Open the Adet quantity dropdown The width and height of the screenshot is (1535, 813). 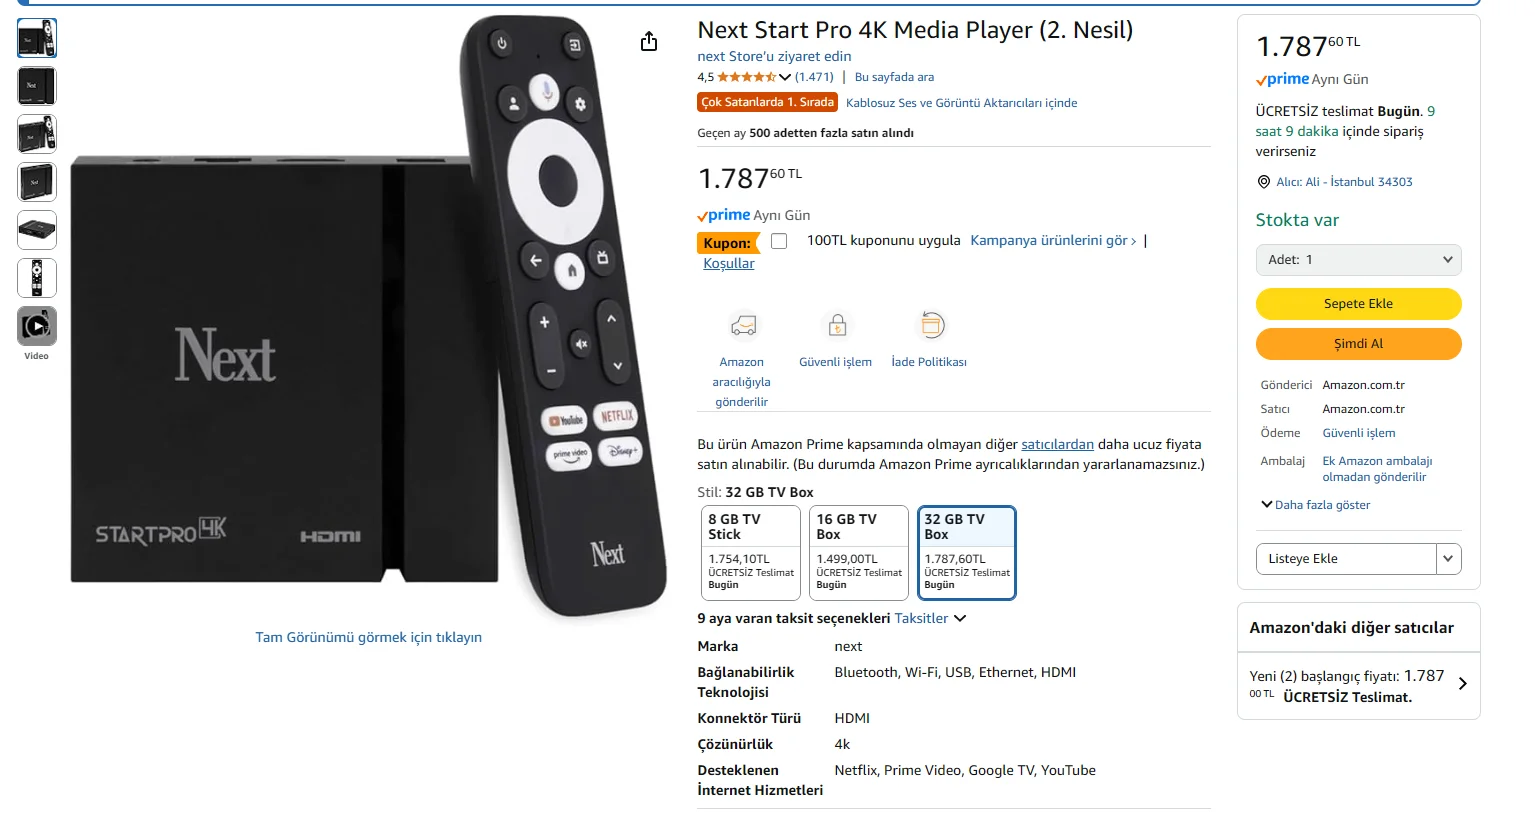click(x=1358, y=260)
